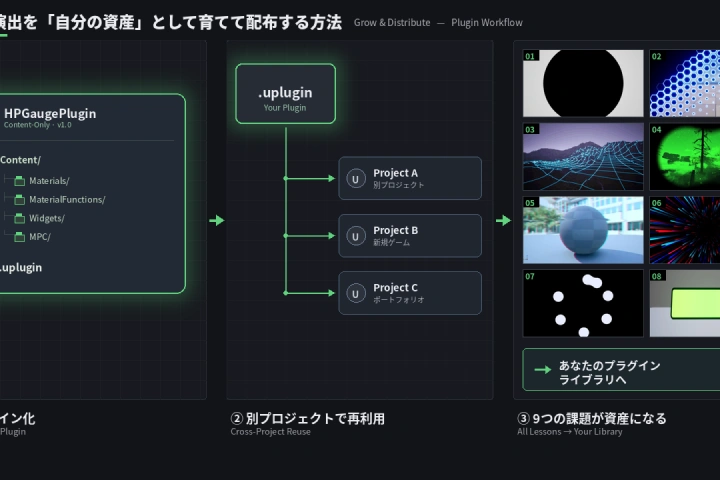Click the 別プロジェクト subtitle under Project A
Image resolution: width=720 pixels, height=480 pixels.
click(x=399, y=185)
